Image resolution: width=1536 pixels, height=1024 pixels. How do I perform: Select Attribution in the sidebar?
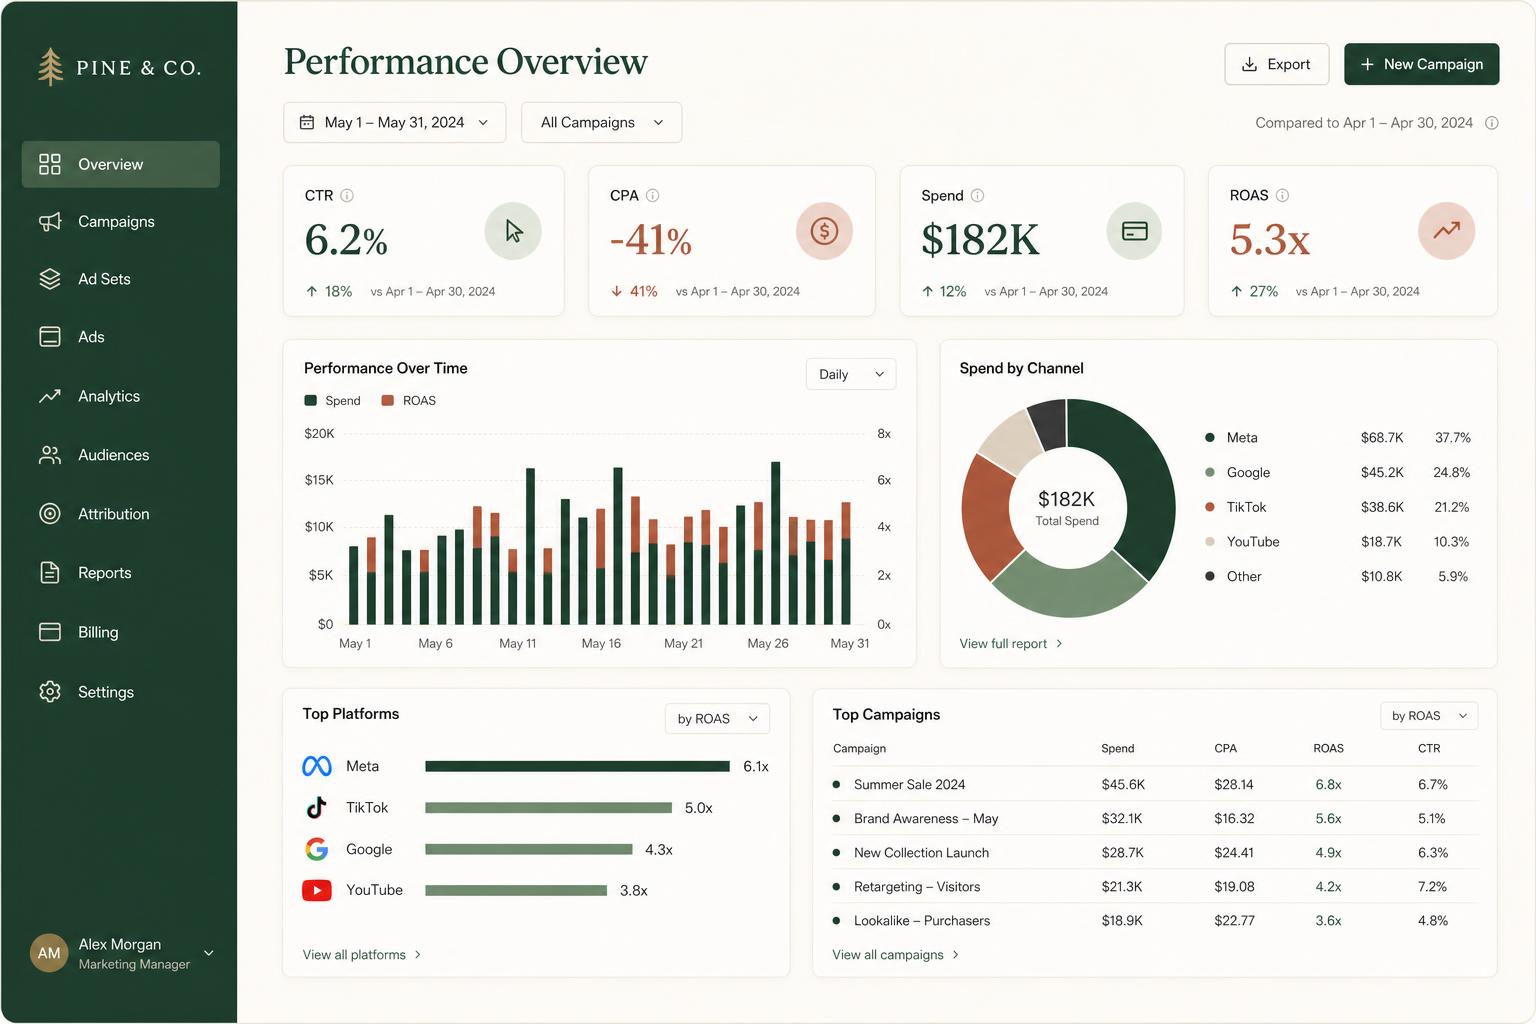[121, 514]
